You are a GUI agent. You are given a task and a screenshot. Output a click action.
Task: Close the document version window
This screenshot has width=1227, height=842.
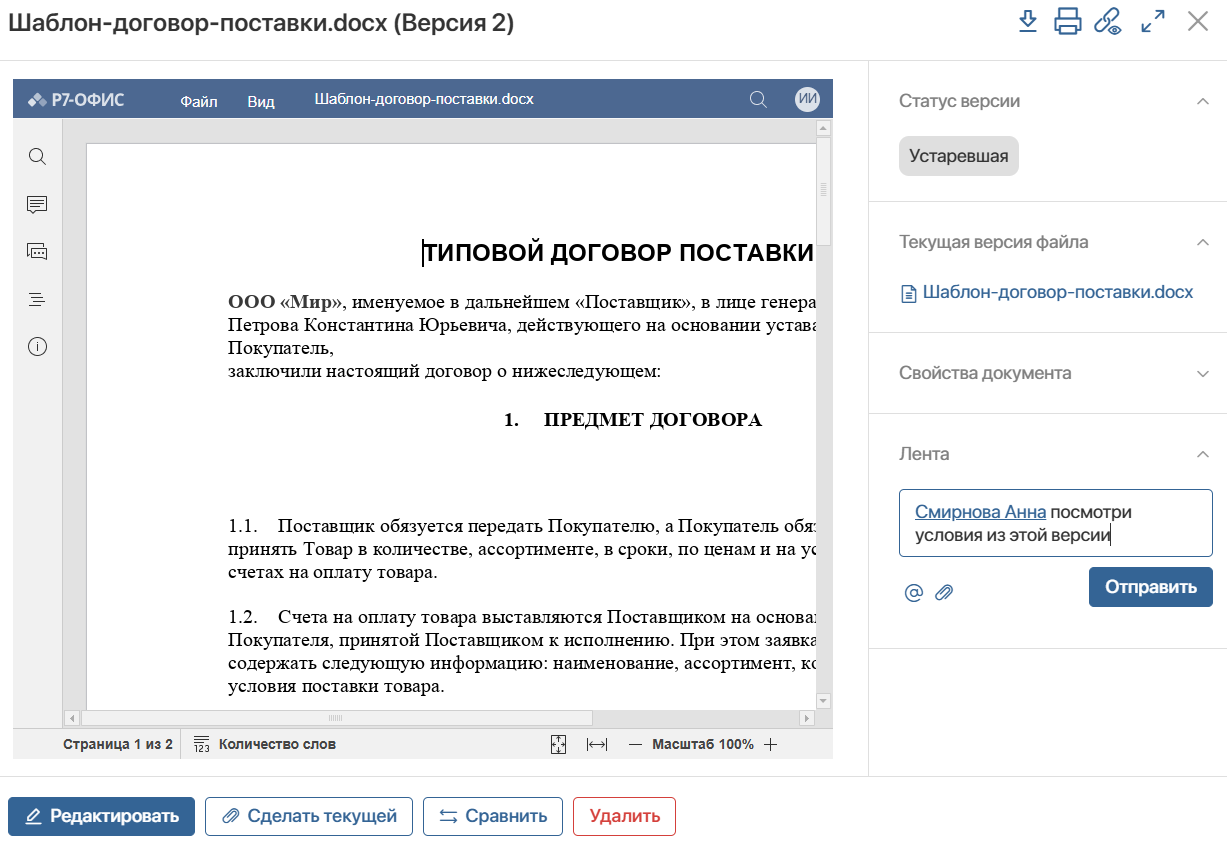(x=1198, y=21)
